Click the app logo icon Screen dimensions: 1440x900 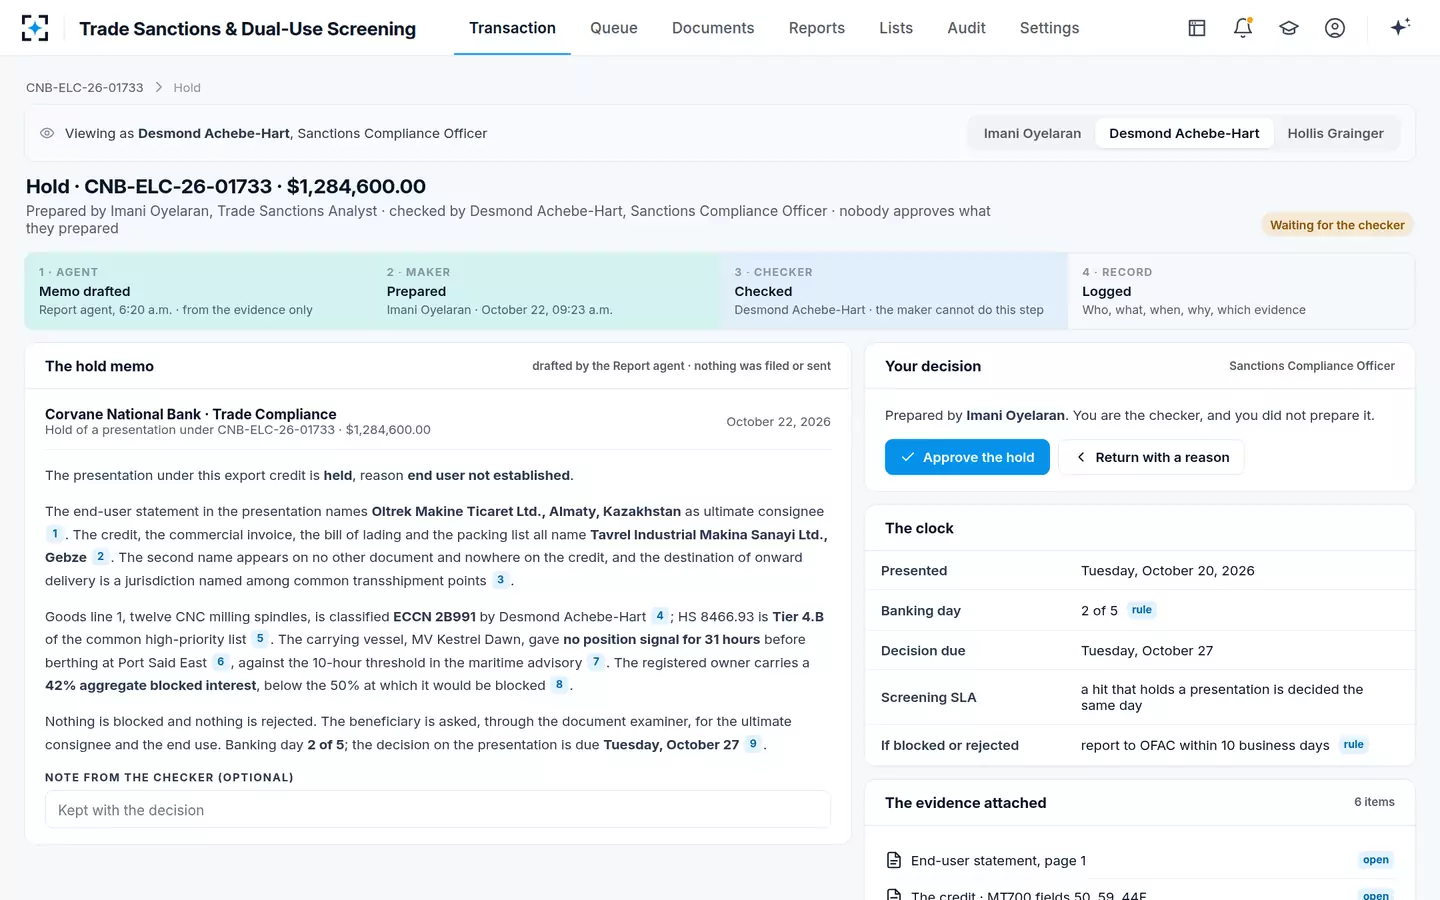[35, 28]
